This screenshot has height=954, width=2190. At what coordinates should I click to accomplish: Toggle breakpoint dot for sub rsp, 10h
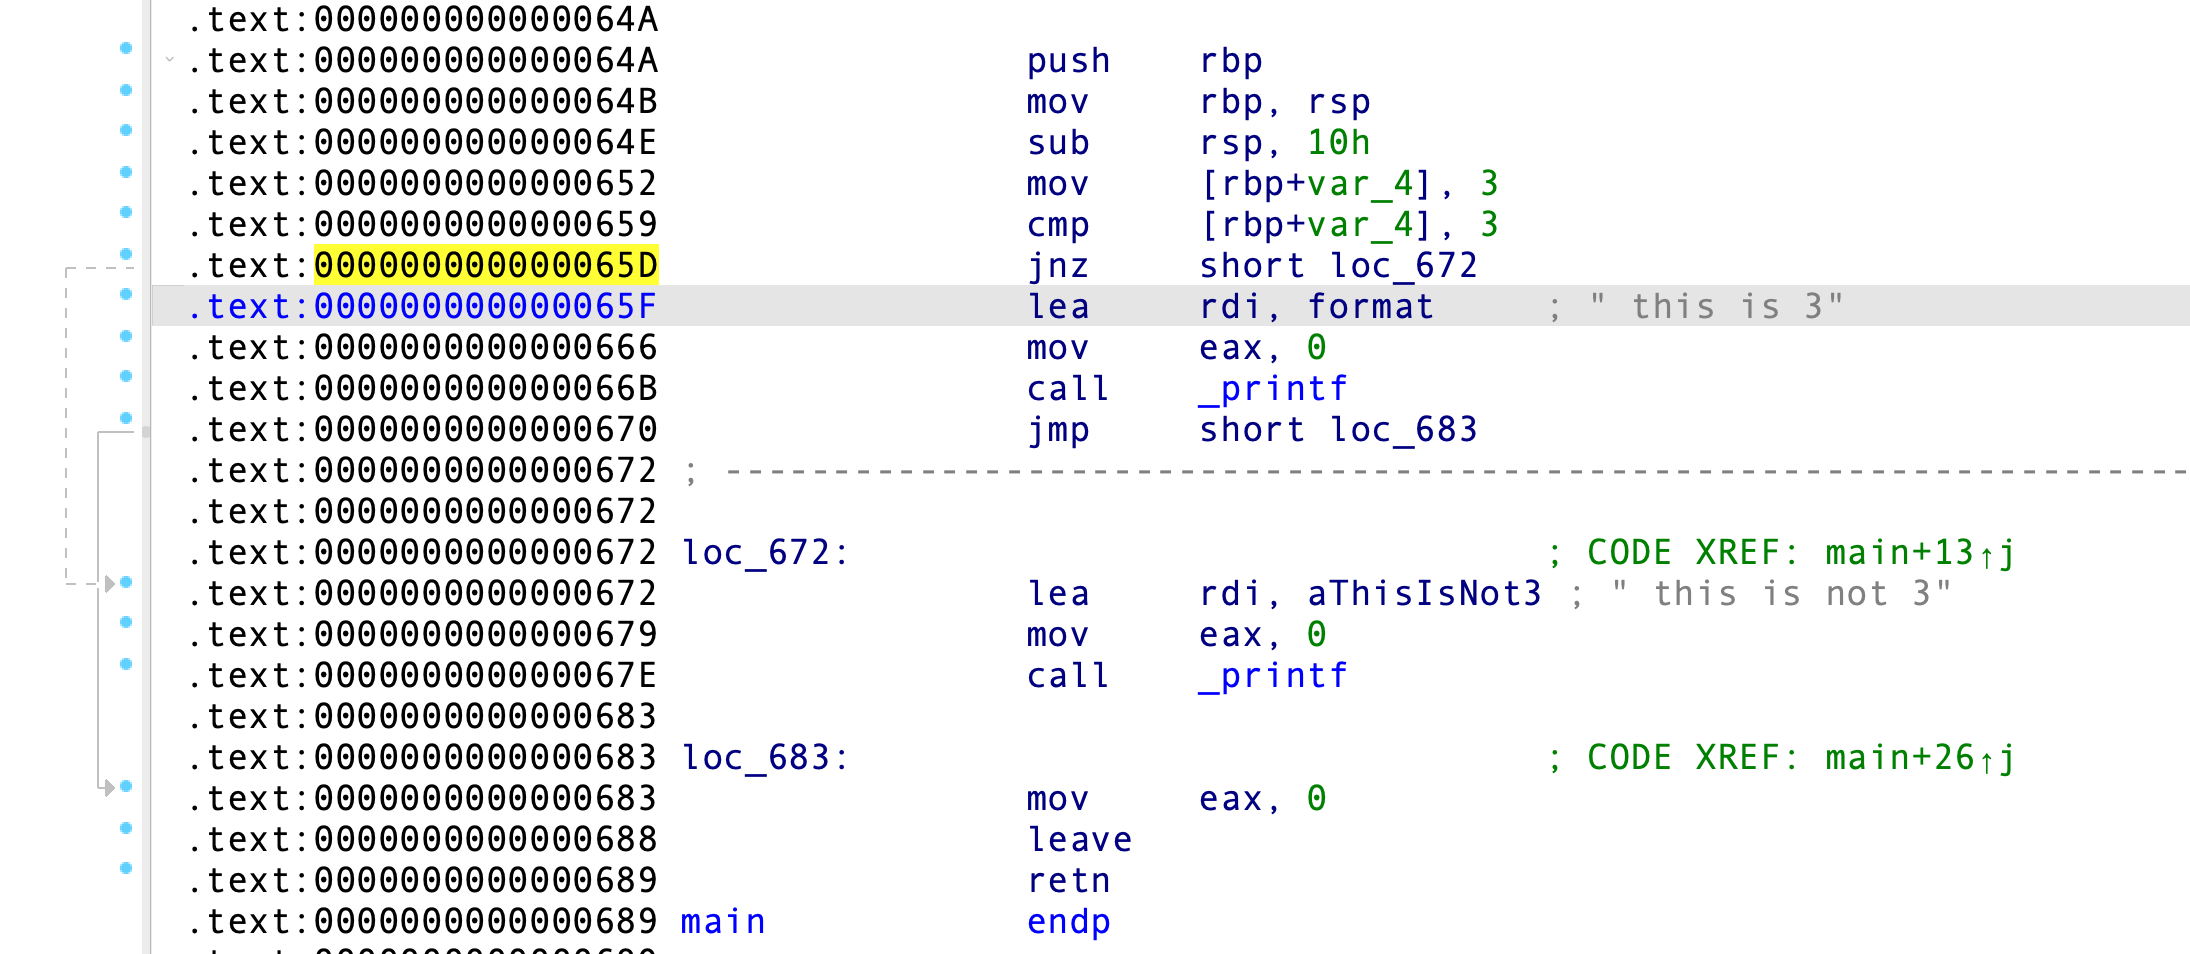[126, 130]
